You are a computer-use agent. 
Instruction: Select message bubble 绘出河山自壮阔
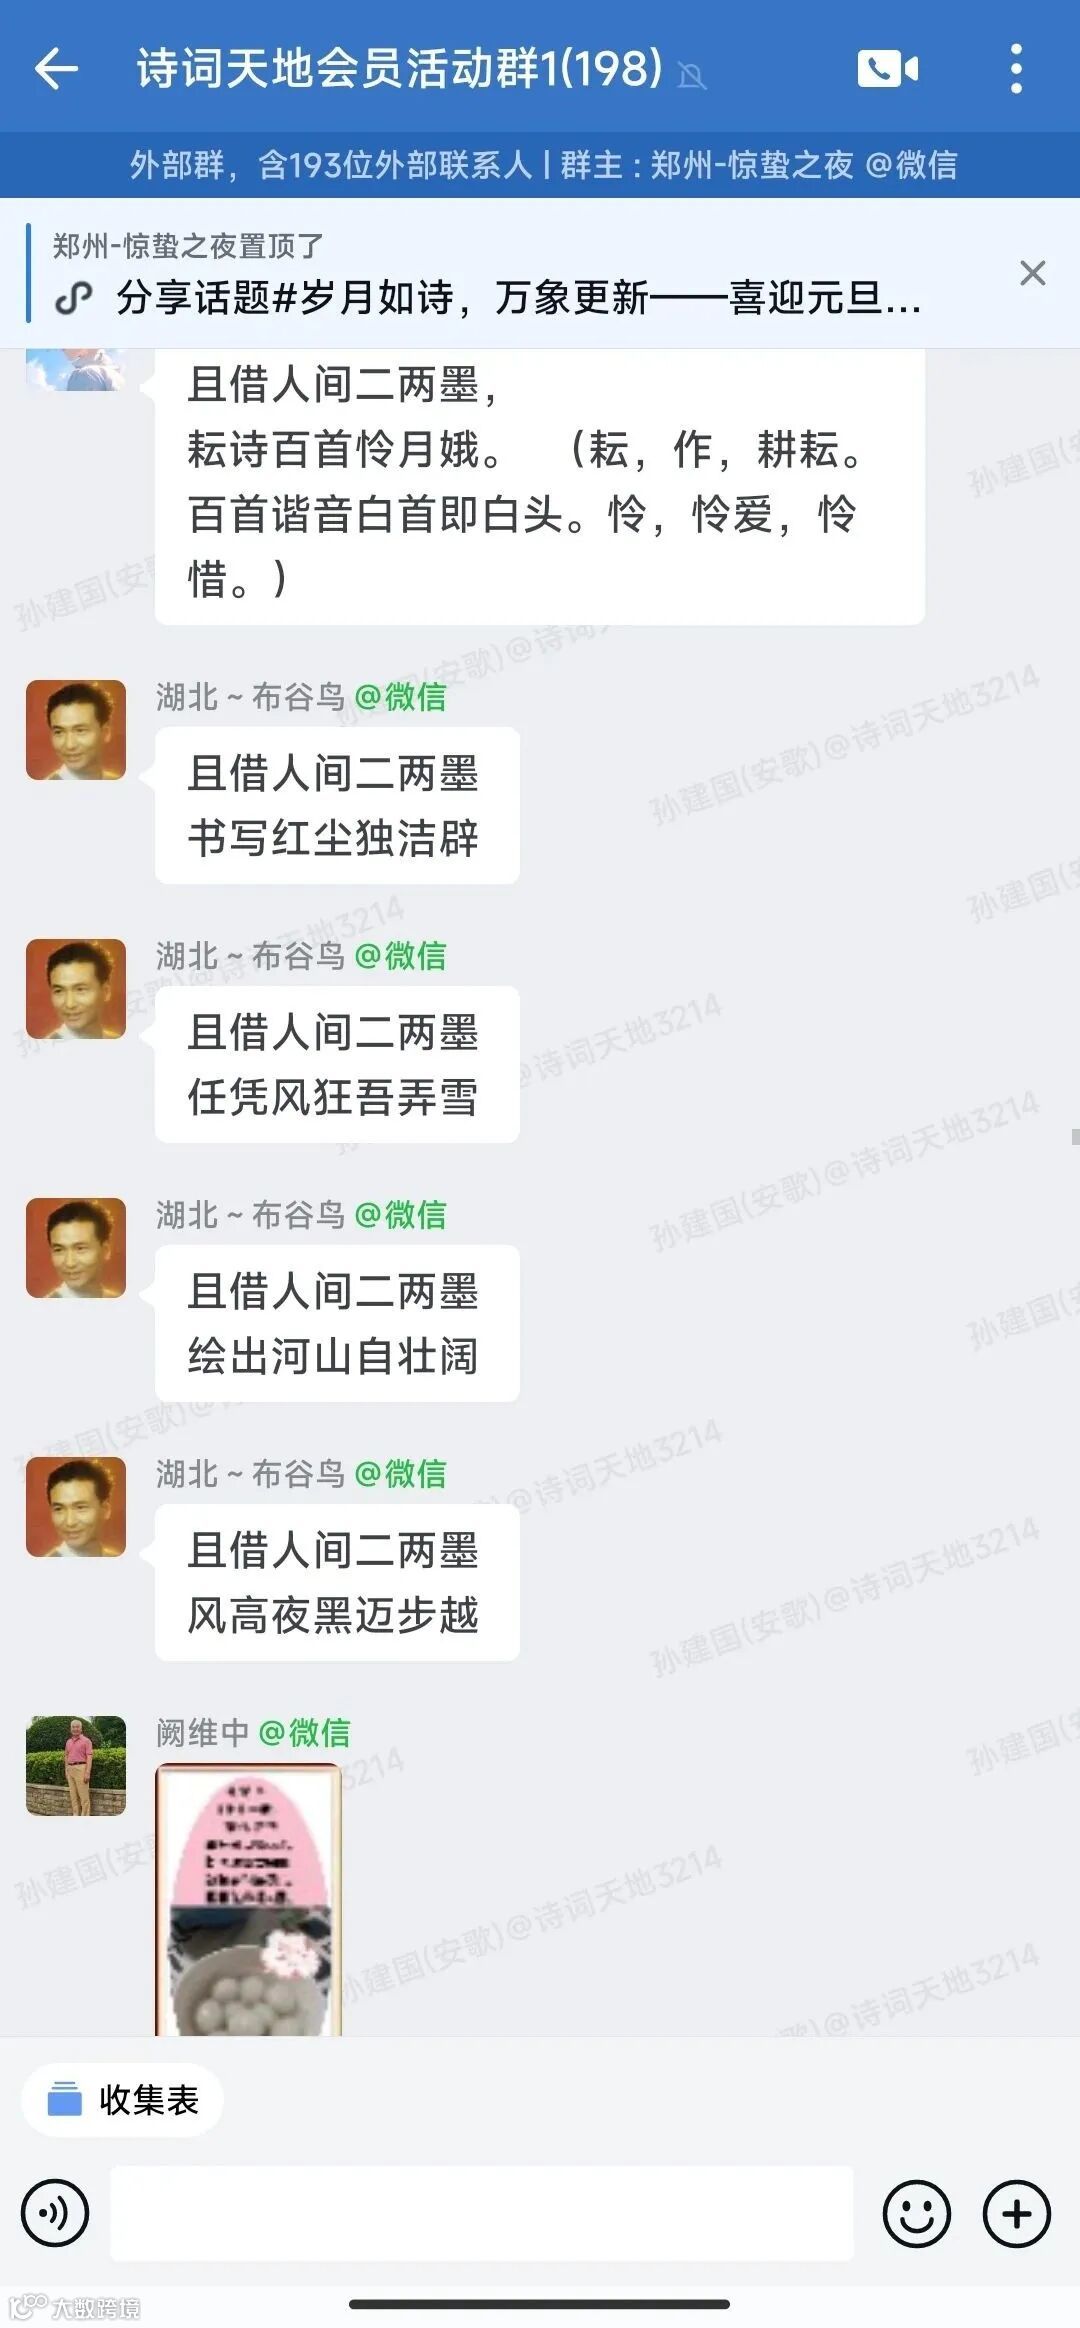coord(337,1323)
